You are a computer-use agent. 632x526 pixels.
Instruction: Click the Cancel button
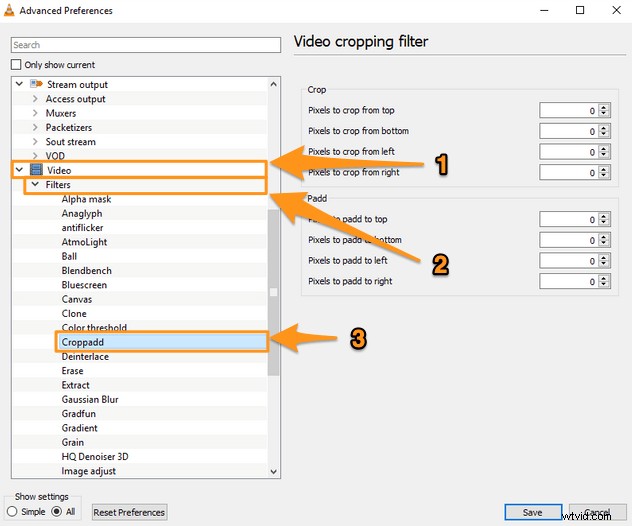(x=597, y=512)
